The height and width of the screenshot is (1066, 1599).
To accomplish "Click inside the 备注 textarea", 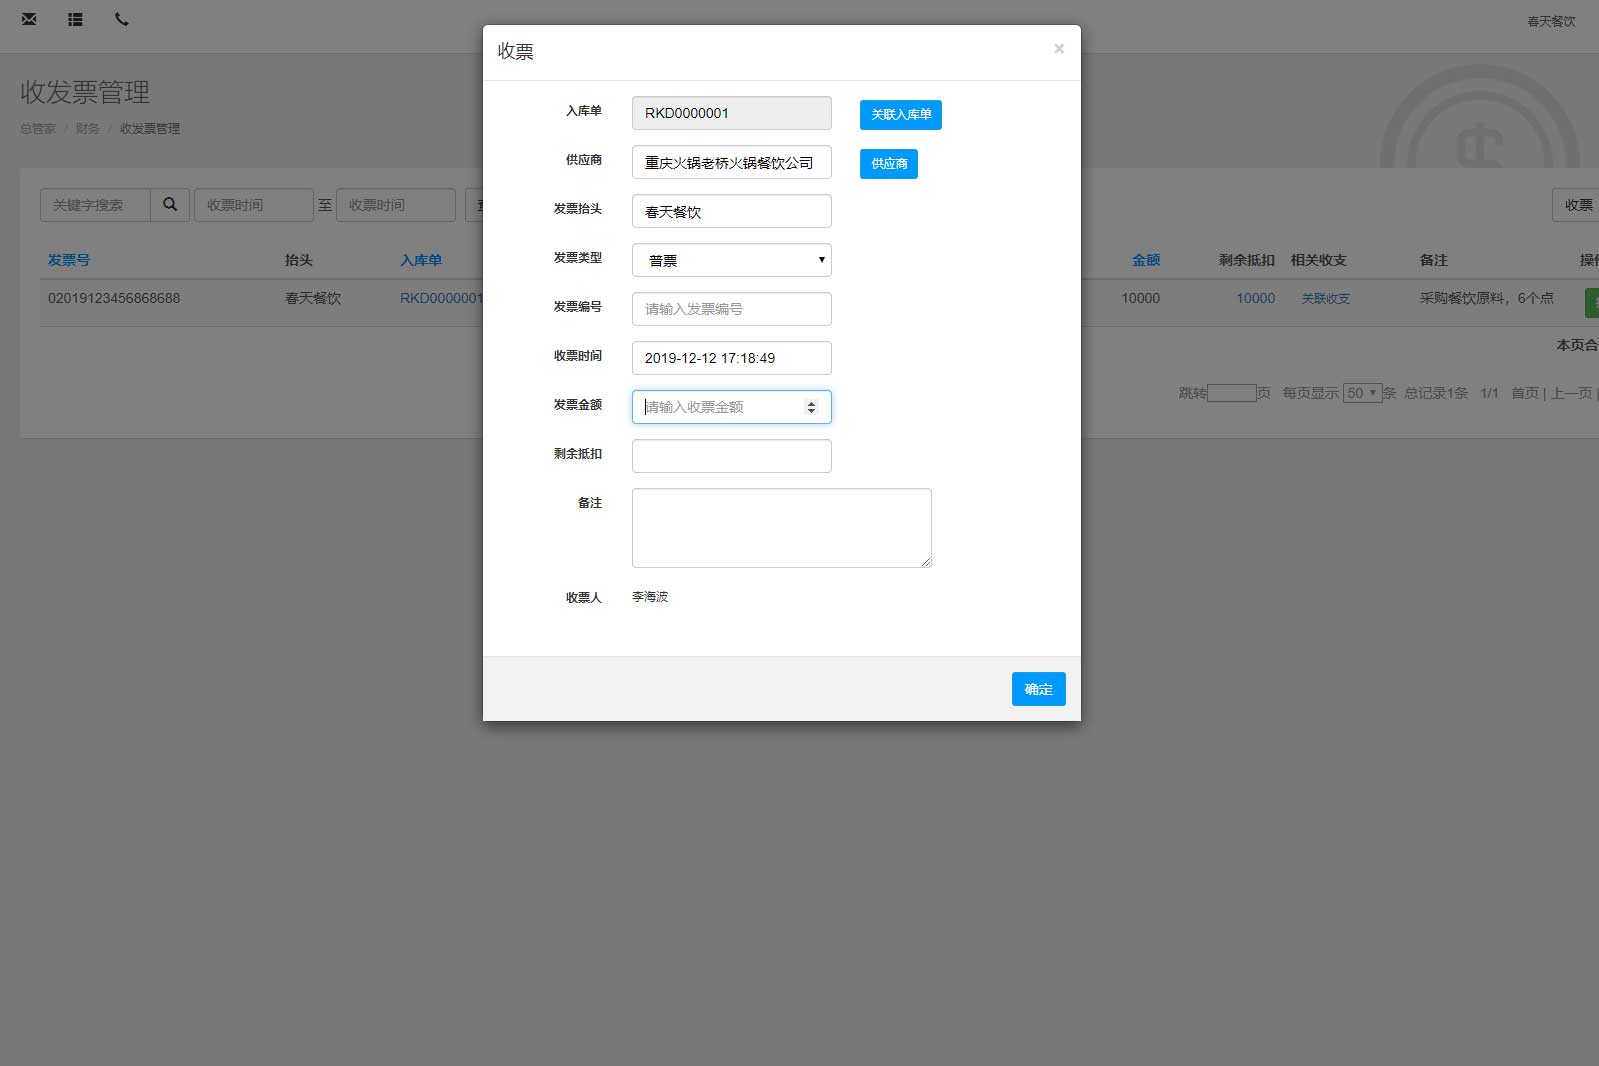I will click(781, 528).
